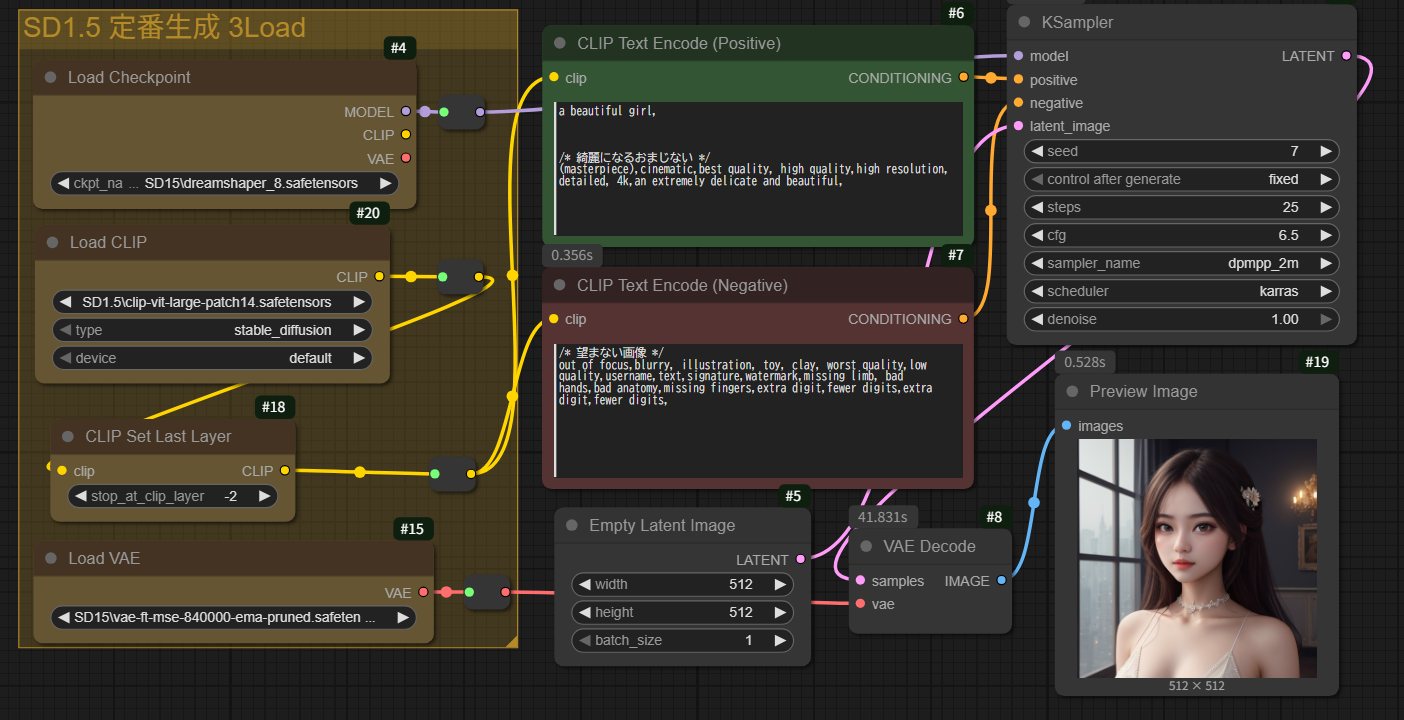Click the Preview Image node collapse dot
1404x720 pixels.
1073,392
